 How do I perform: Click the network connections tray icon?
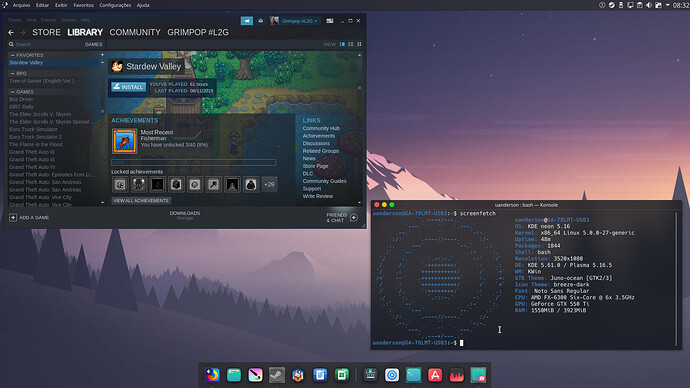click(631, 5)
